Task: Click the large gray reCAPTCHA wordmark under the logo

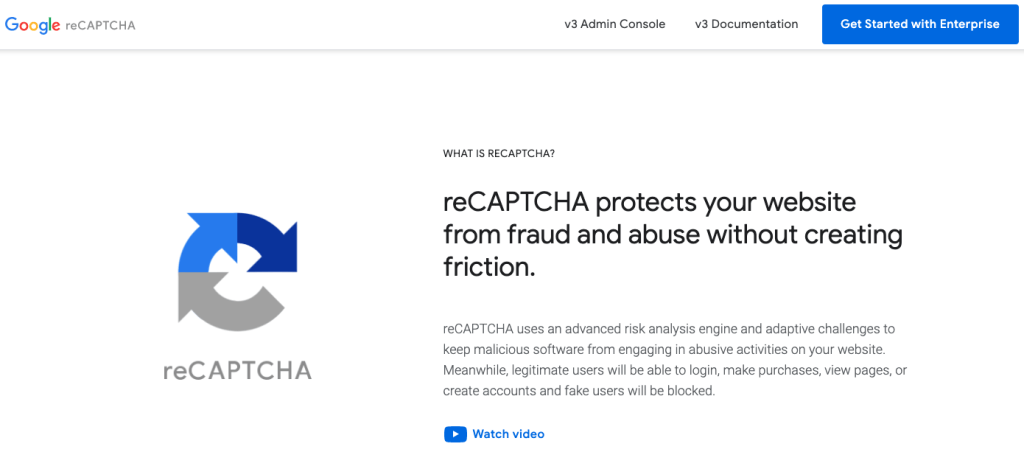Action: click(237, 371)
